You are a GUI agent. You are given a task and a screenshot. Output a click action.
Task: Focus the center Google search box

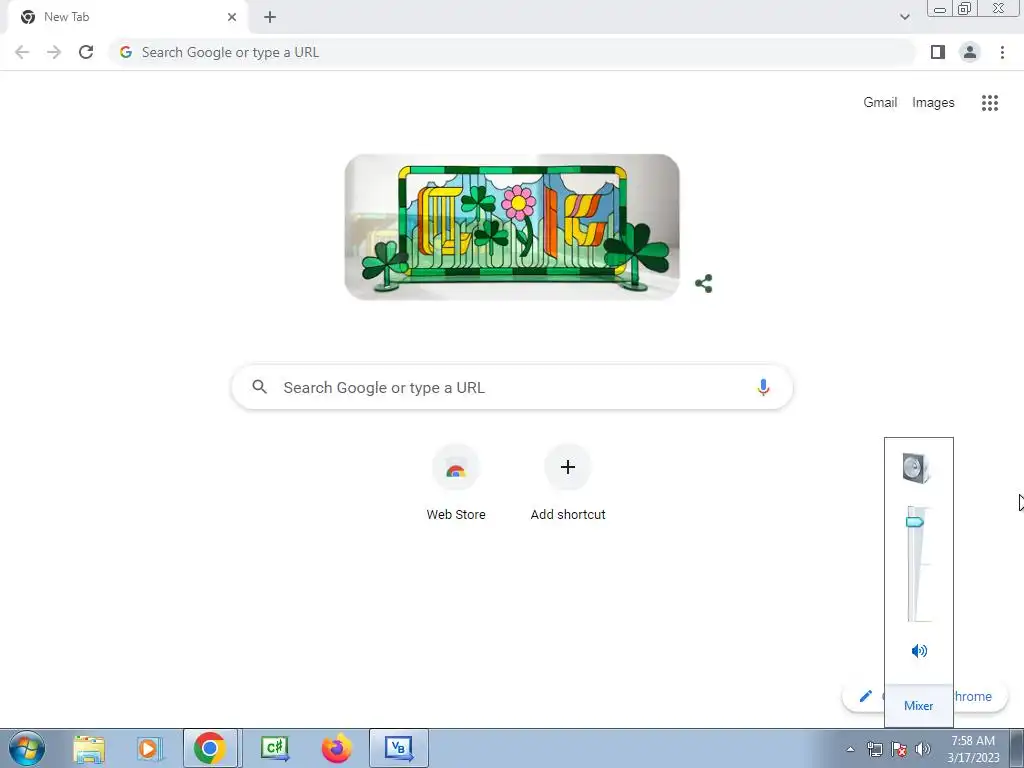point(512,387)
